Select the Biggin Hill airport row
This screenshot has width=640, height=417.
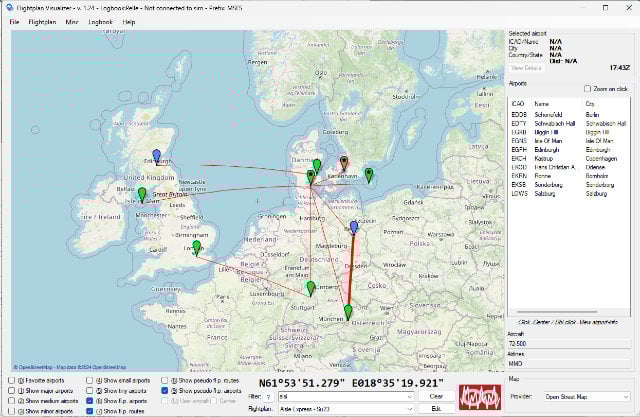[x=569, y=132]
